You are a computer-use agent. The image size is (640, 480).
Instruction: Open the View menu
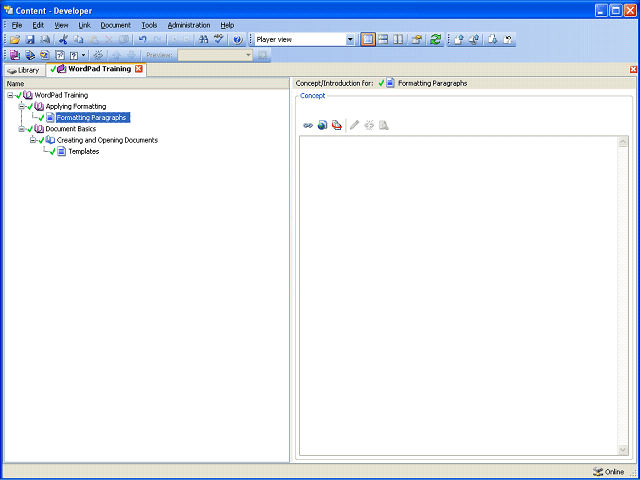(x=61, y=25)
